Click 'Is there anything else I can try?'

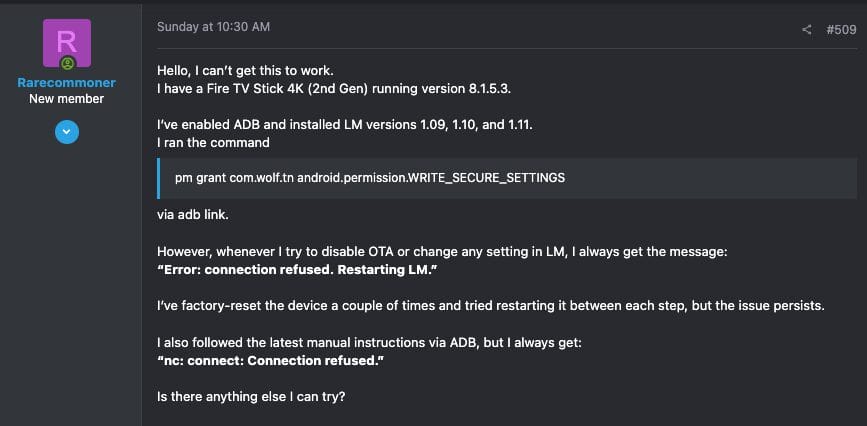click(x=251, y=396)
